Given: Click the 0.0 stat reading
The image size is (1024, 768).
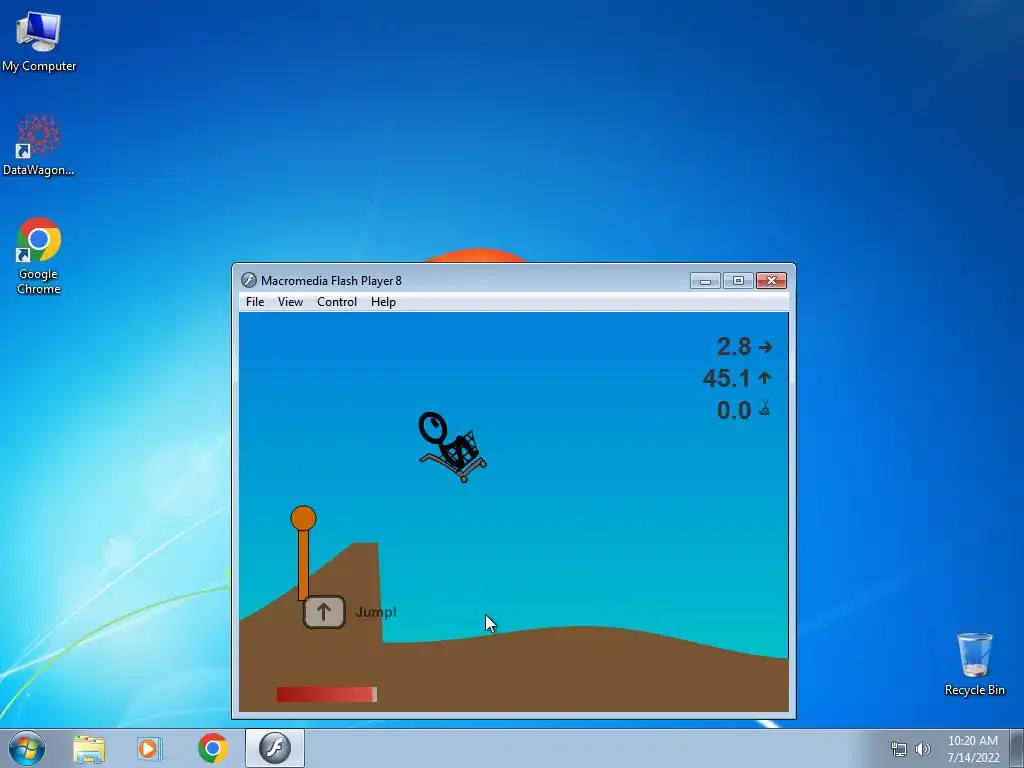Looking at the screenshot, I should tap(733, 410).
